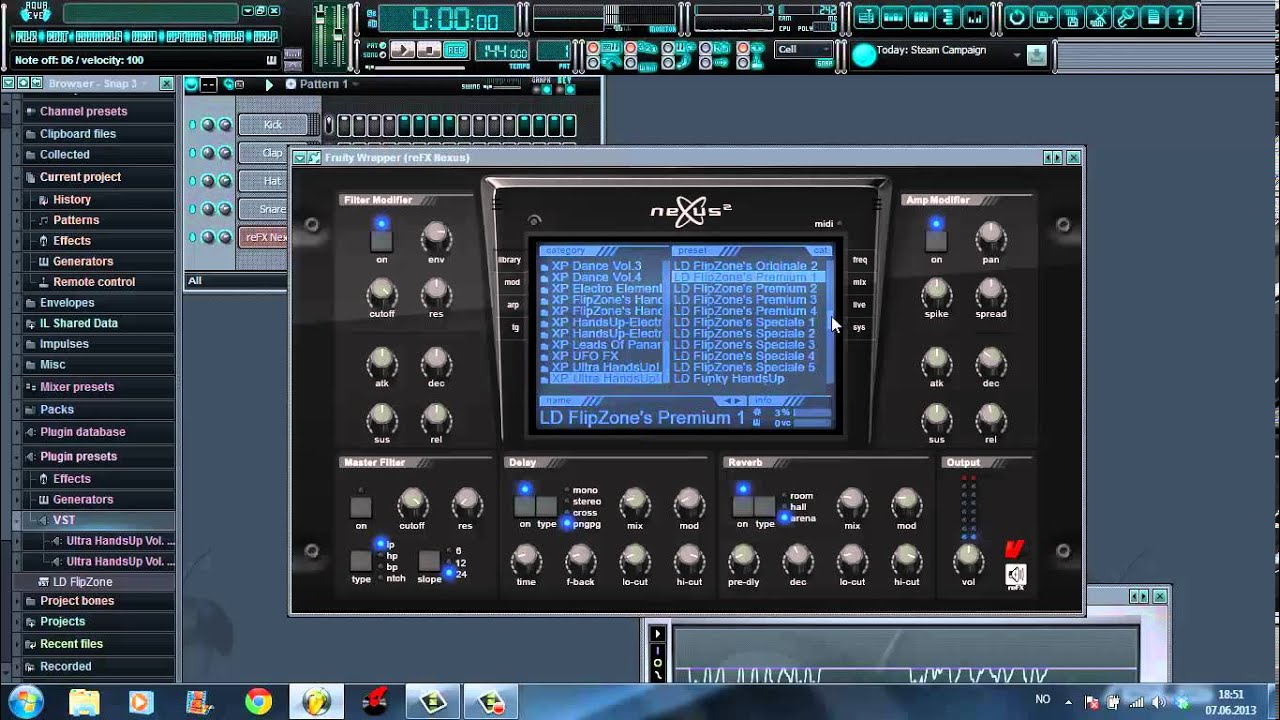The image size is (1280, 720).
Task: Open File Explorer from taskbar
Action: point(85,702)
